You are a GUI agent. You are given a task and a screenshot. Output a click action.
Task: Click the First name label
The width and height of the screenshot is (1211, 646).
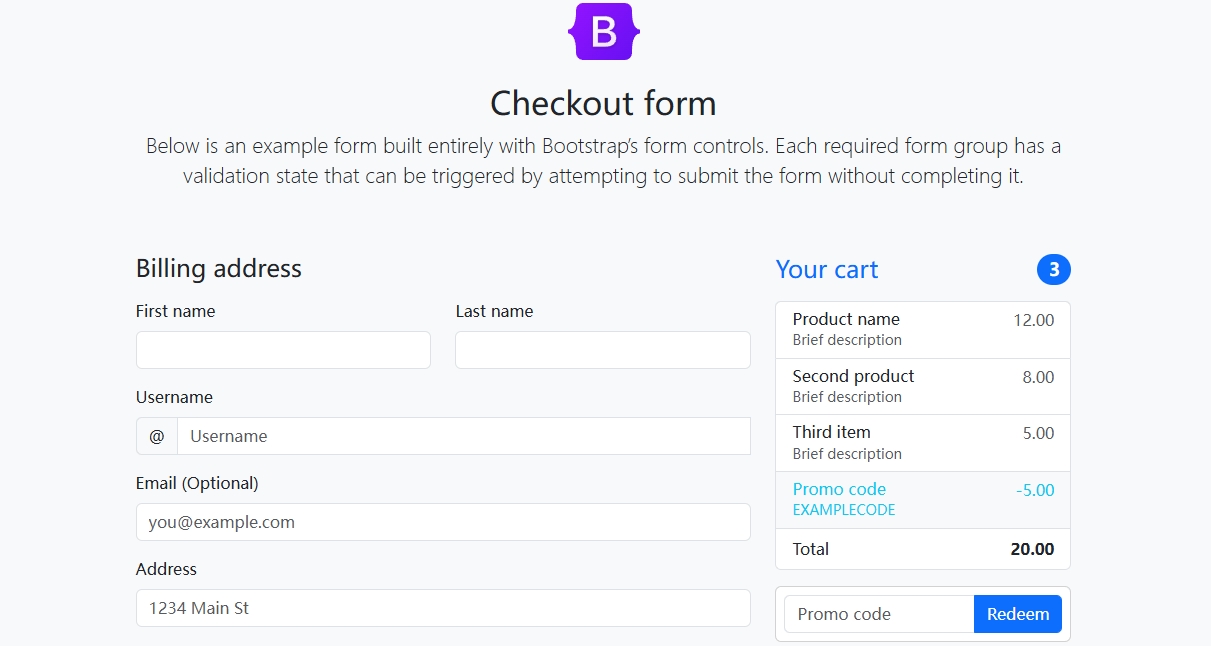[176, 311]
